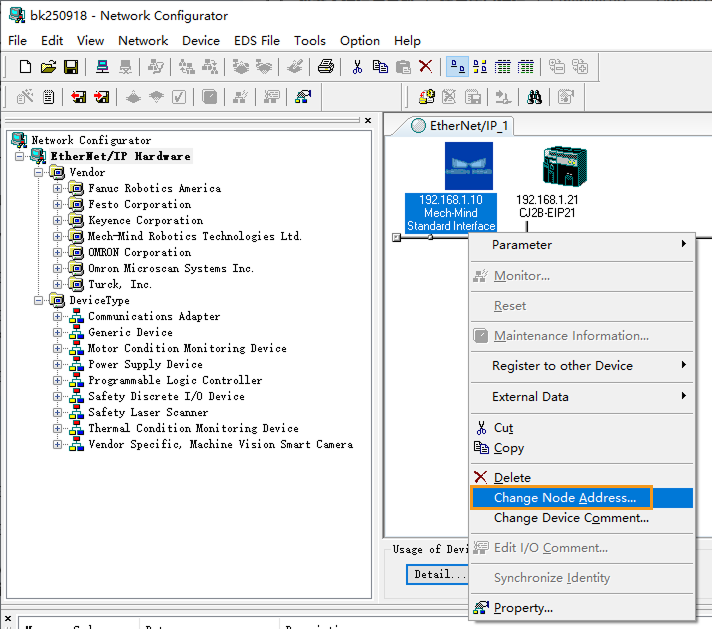Select the large icons view toolbar button
This screenshot has width=712, height=629.
[x=457, y=67]
